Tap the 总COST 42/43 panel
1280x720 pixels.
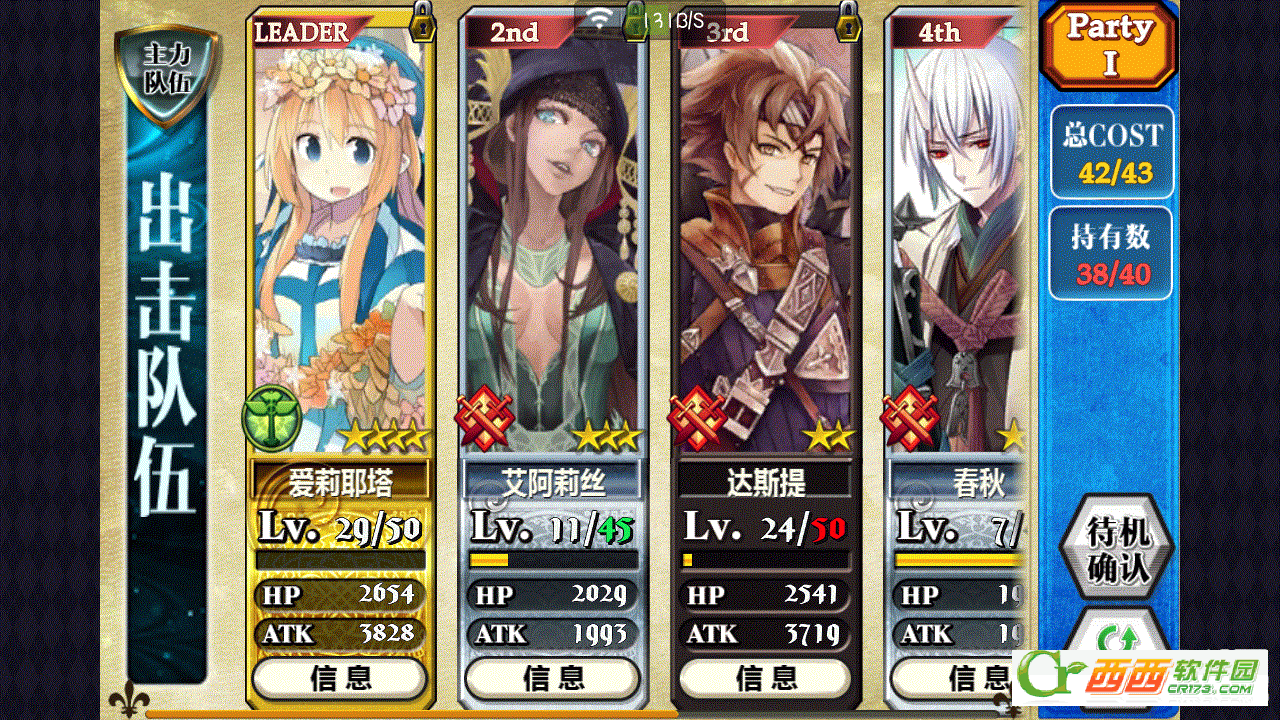[1112, 152]
